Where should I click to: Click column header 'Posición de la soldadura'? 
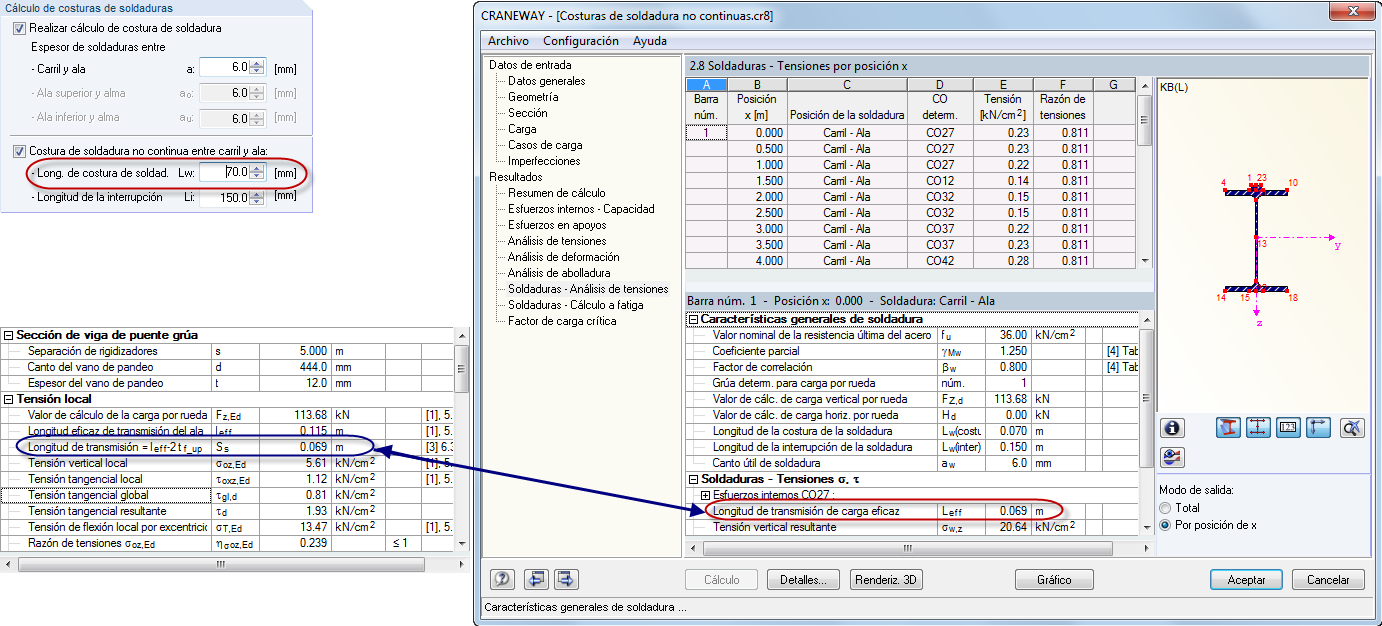(x=847, y=108)
